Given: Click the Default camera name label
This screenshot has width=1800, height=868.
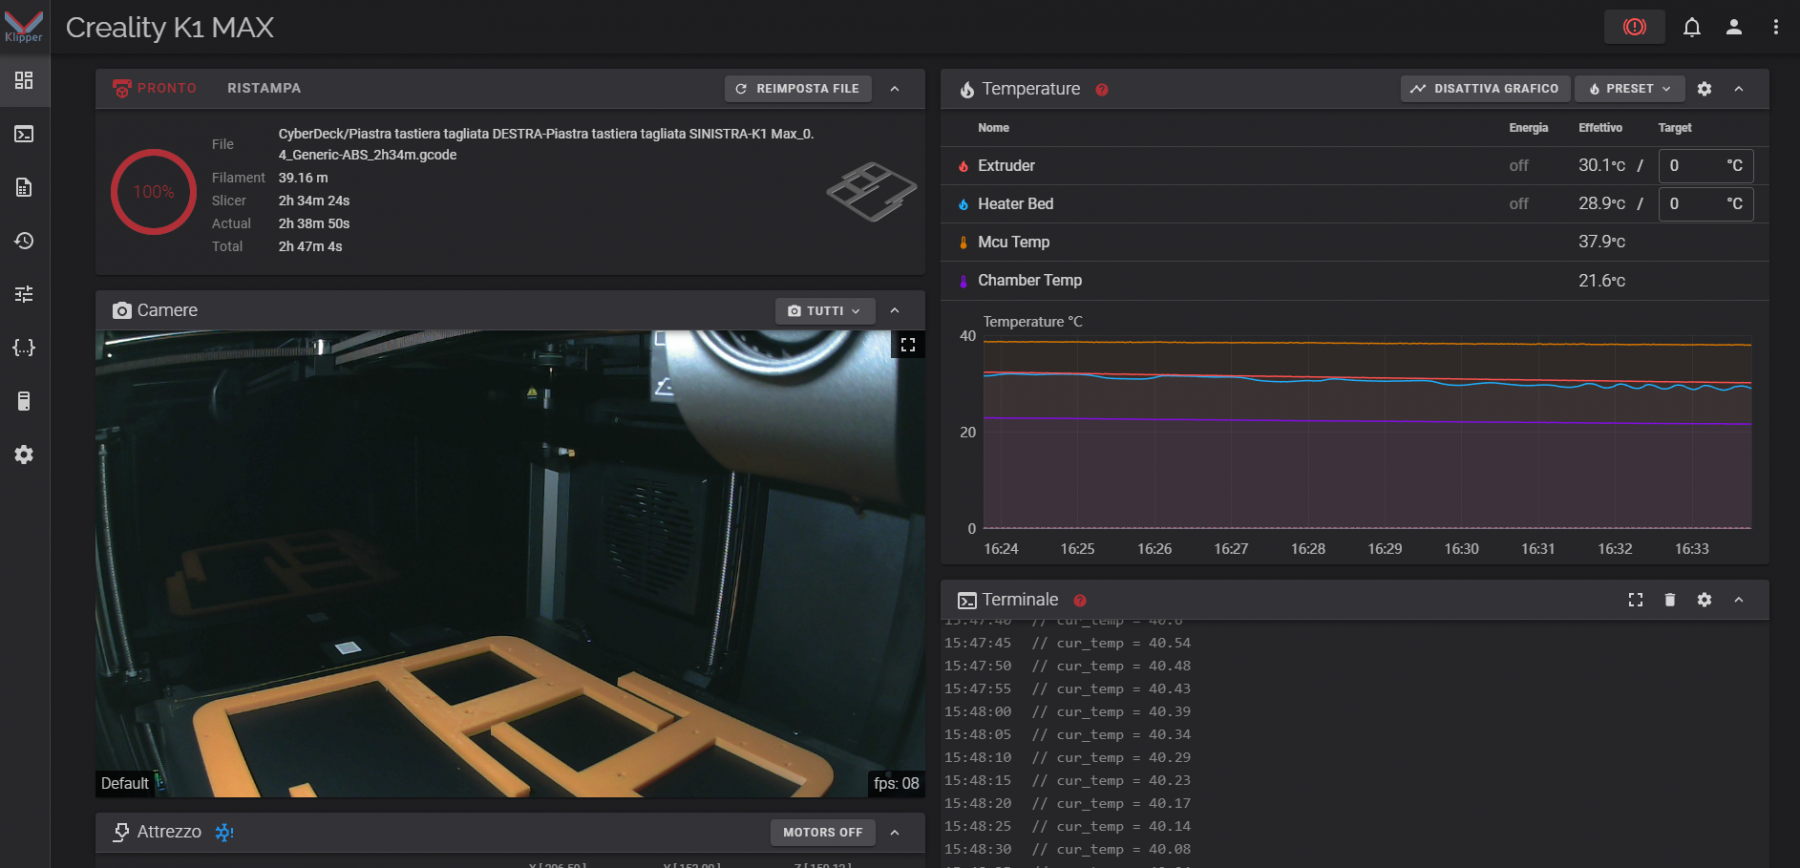Looking at the screenshot, I should pos(125,784).
